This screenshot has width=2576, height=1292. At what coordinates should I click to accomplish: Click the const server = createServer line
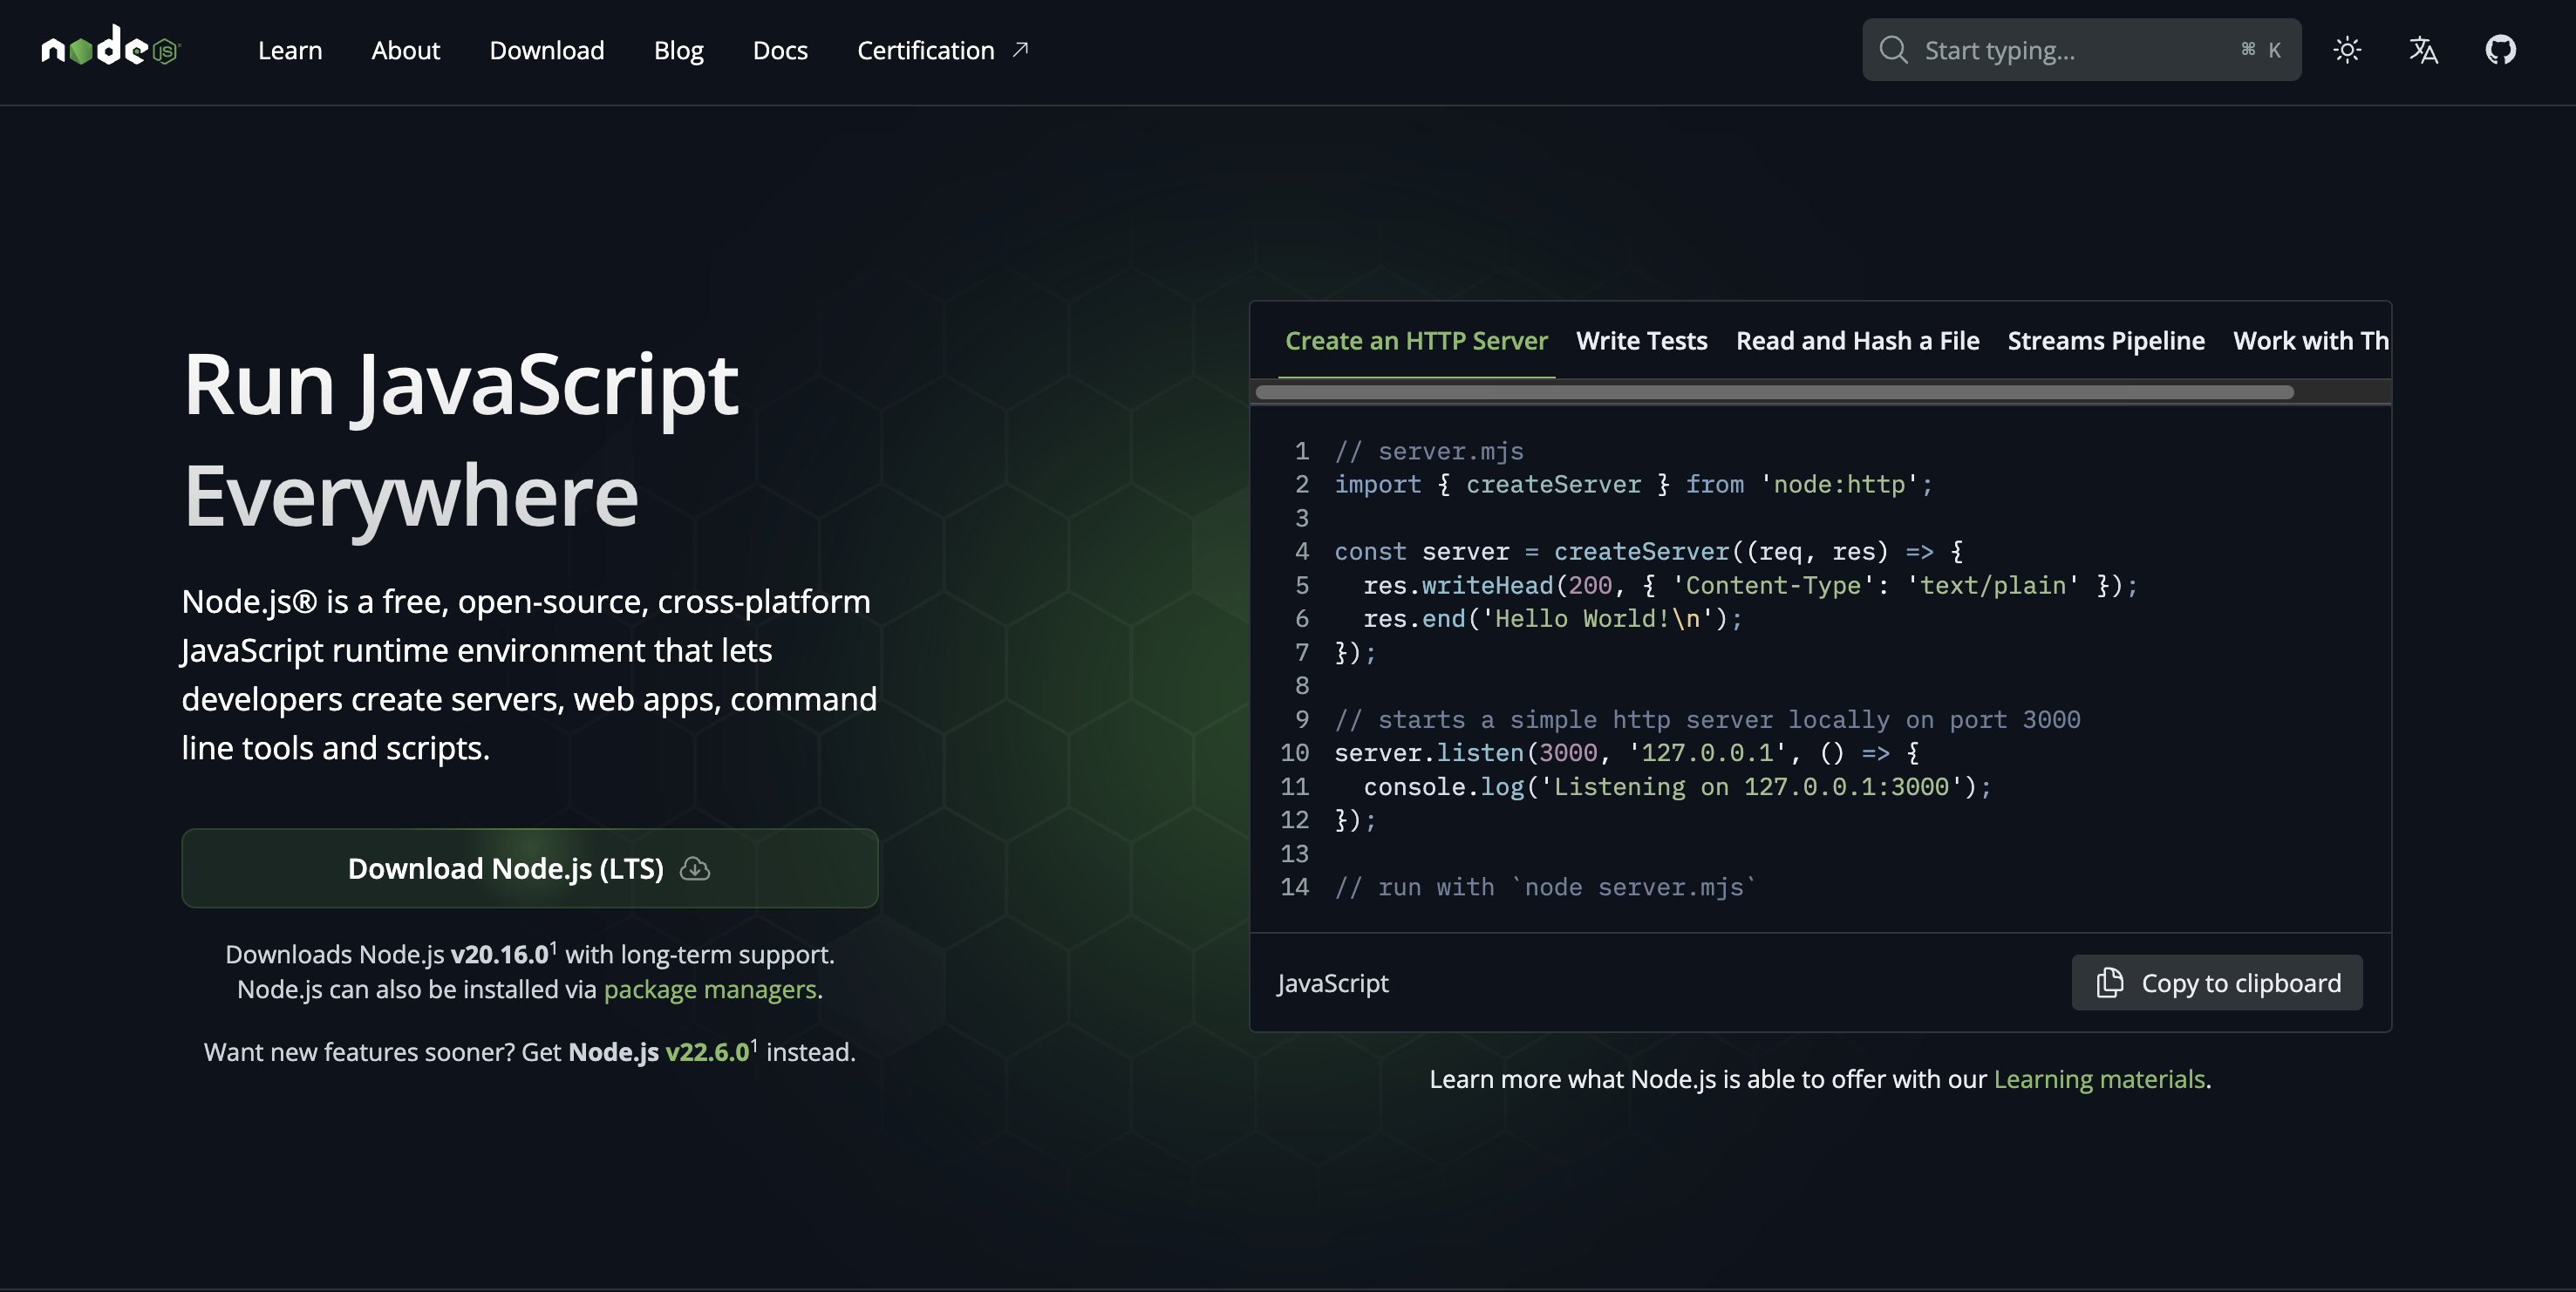(x=1648, y=551)
